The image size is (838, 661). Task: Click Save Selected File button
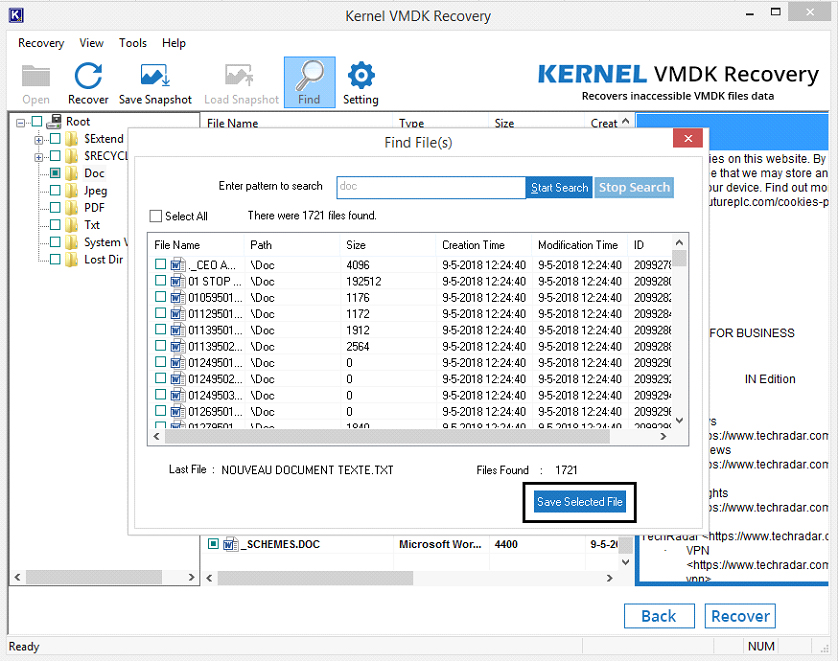point(579,502)
